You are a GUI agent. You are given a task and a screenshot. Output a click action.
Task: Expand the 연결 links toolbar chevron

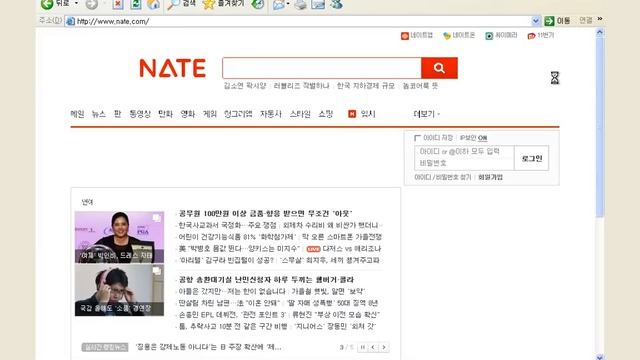(x=600, y=19)
